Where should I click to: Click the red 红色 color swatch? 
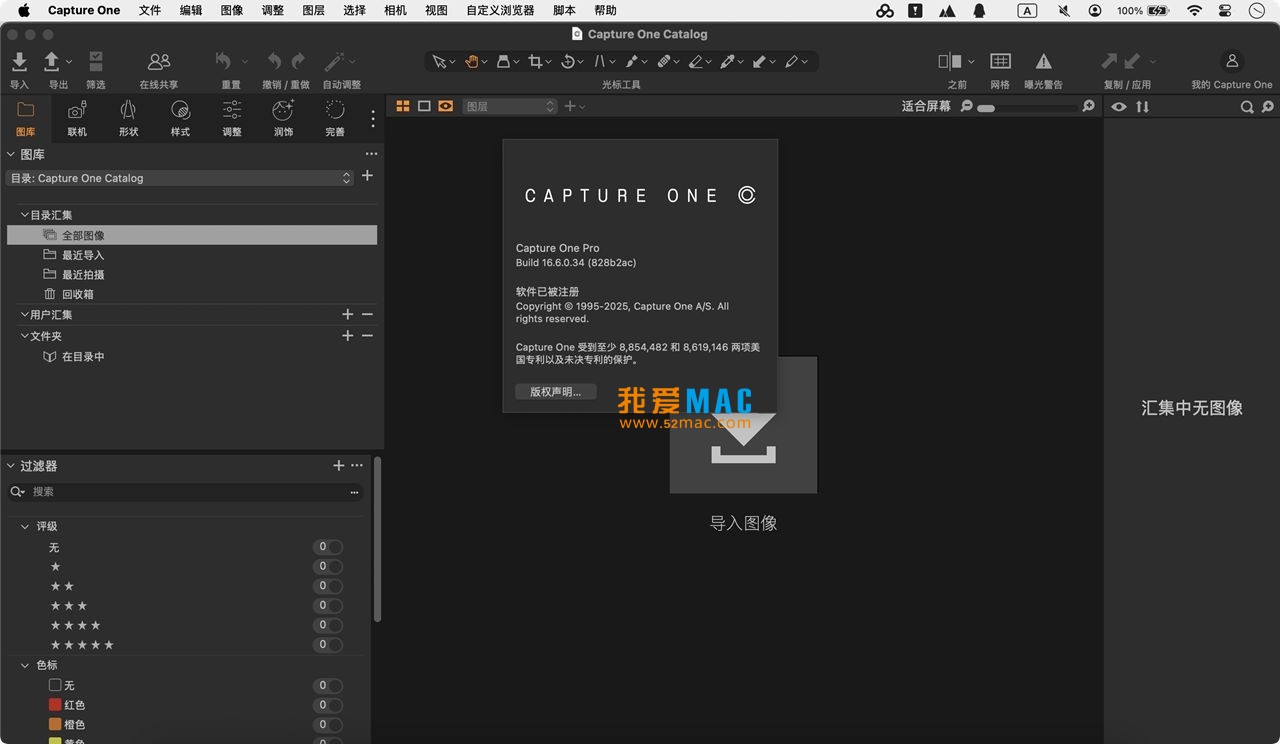[55, 704]
